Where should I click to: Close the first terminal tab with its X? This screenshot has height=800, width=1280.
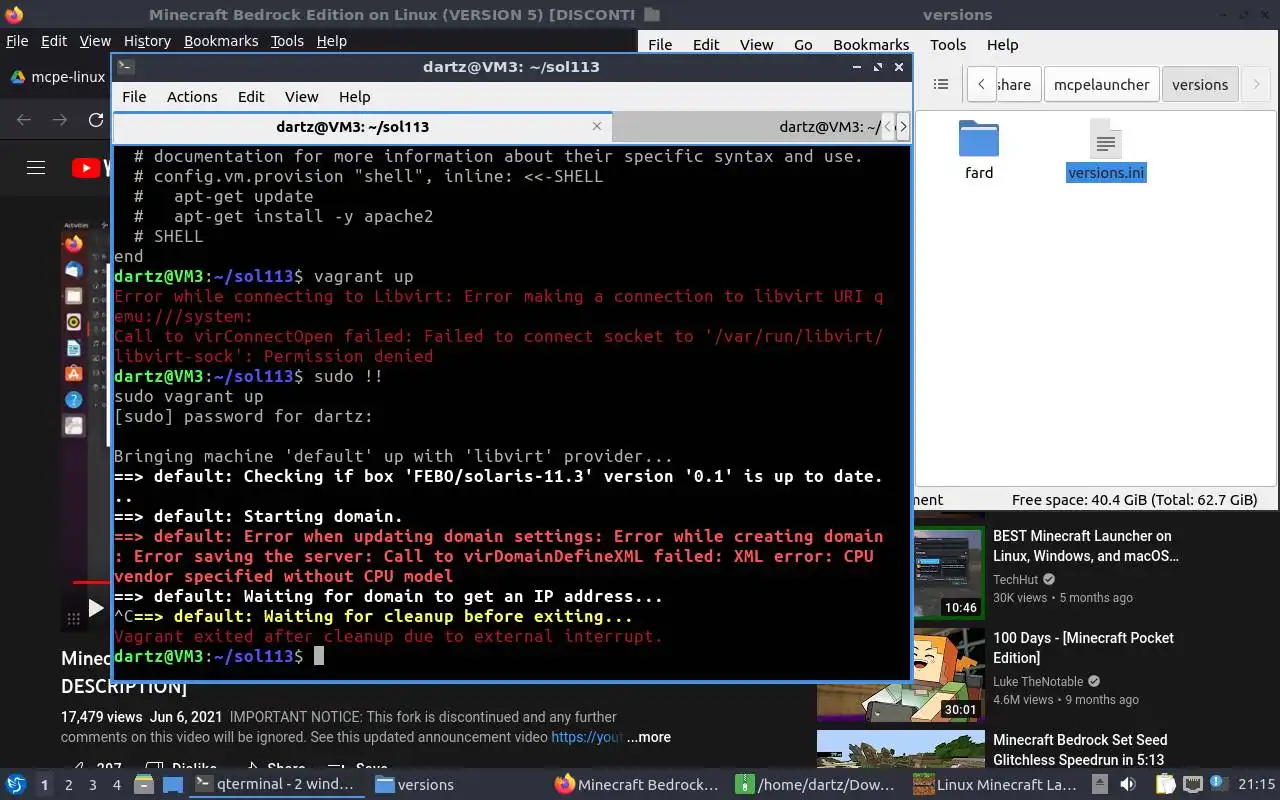[x=597, y=126]
